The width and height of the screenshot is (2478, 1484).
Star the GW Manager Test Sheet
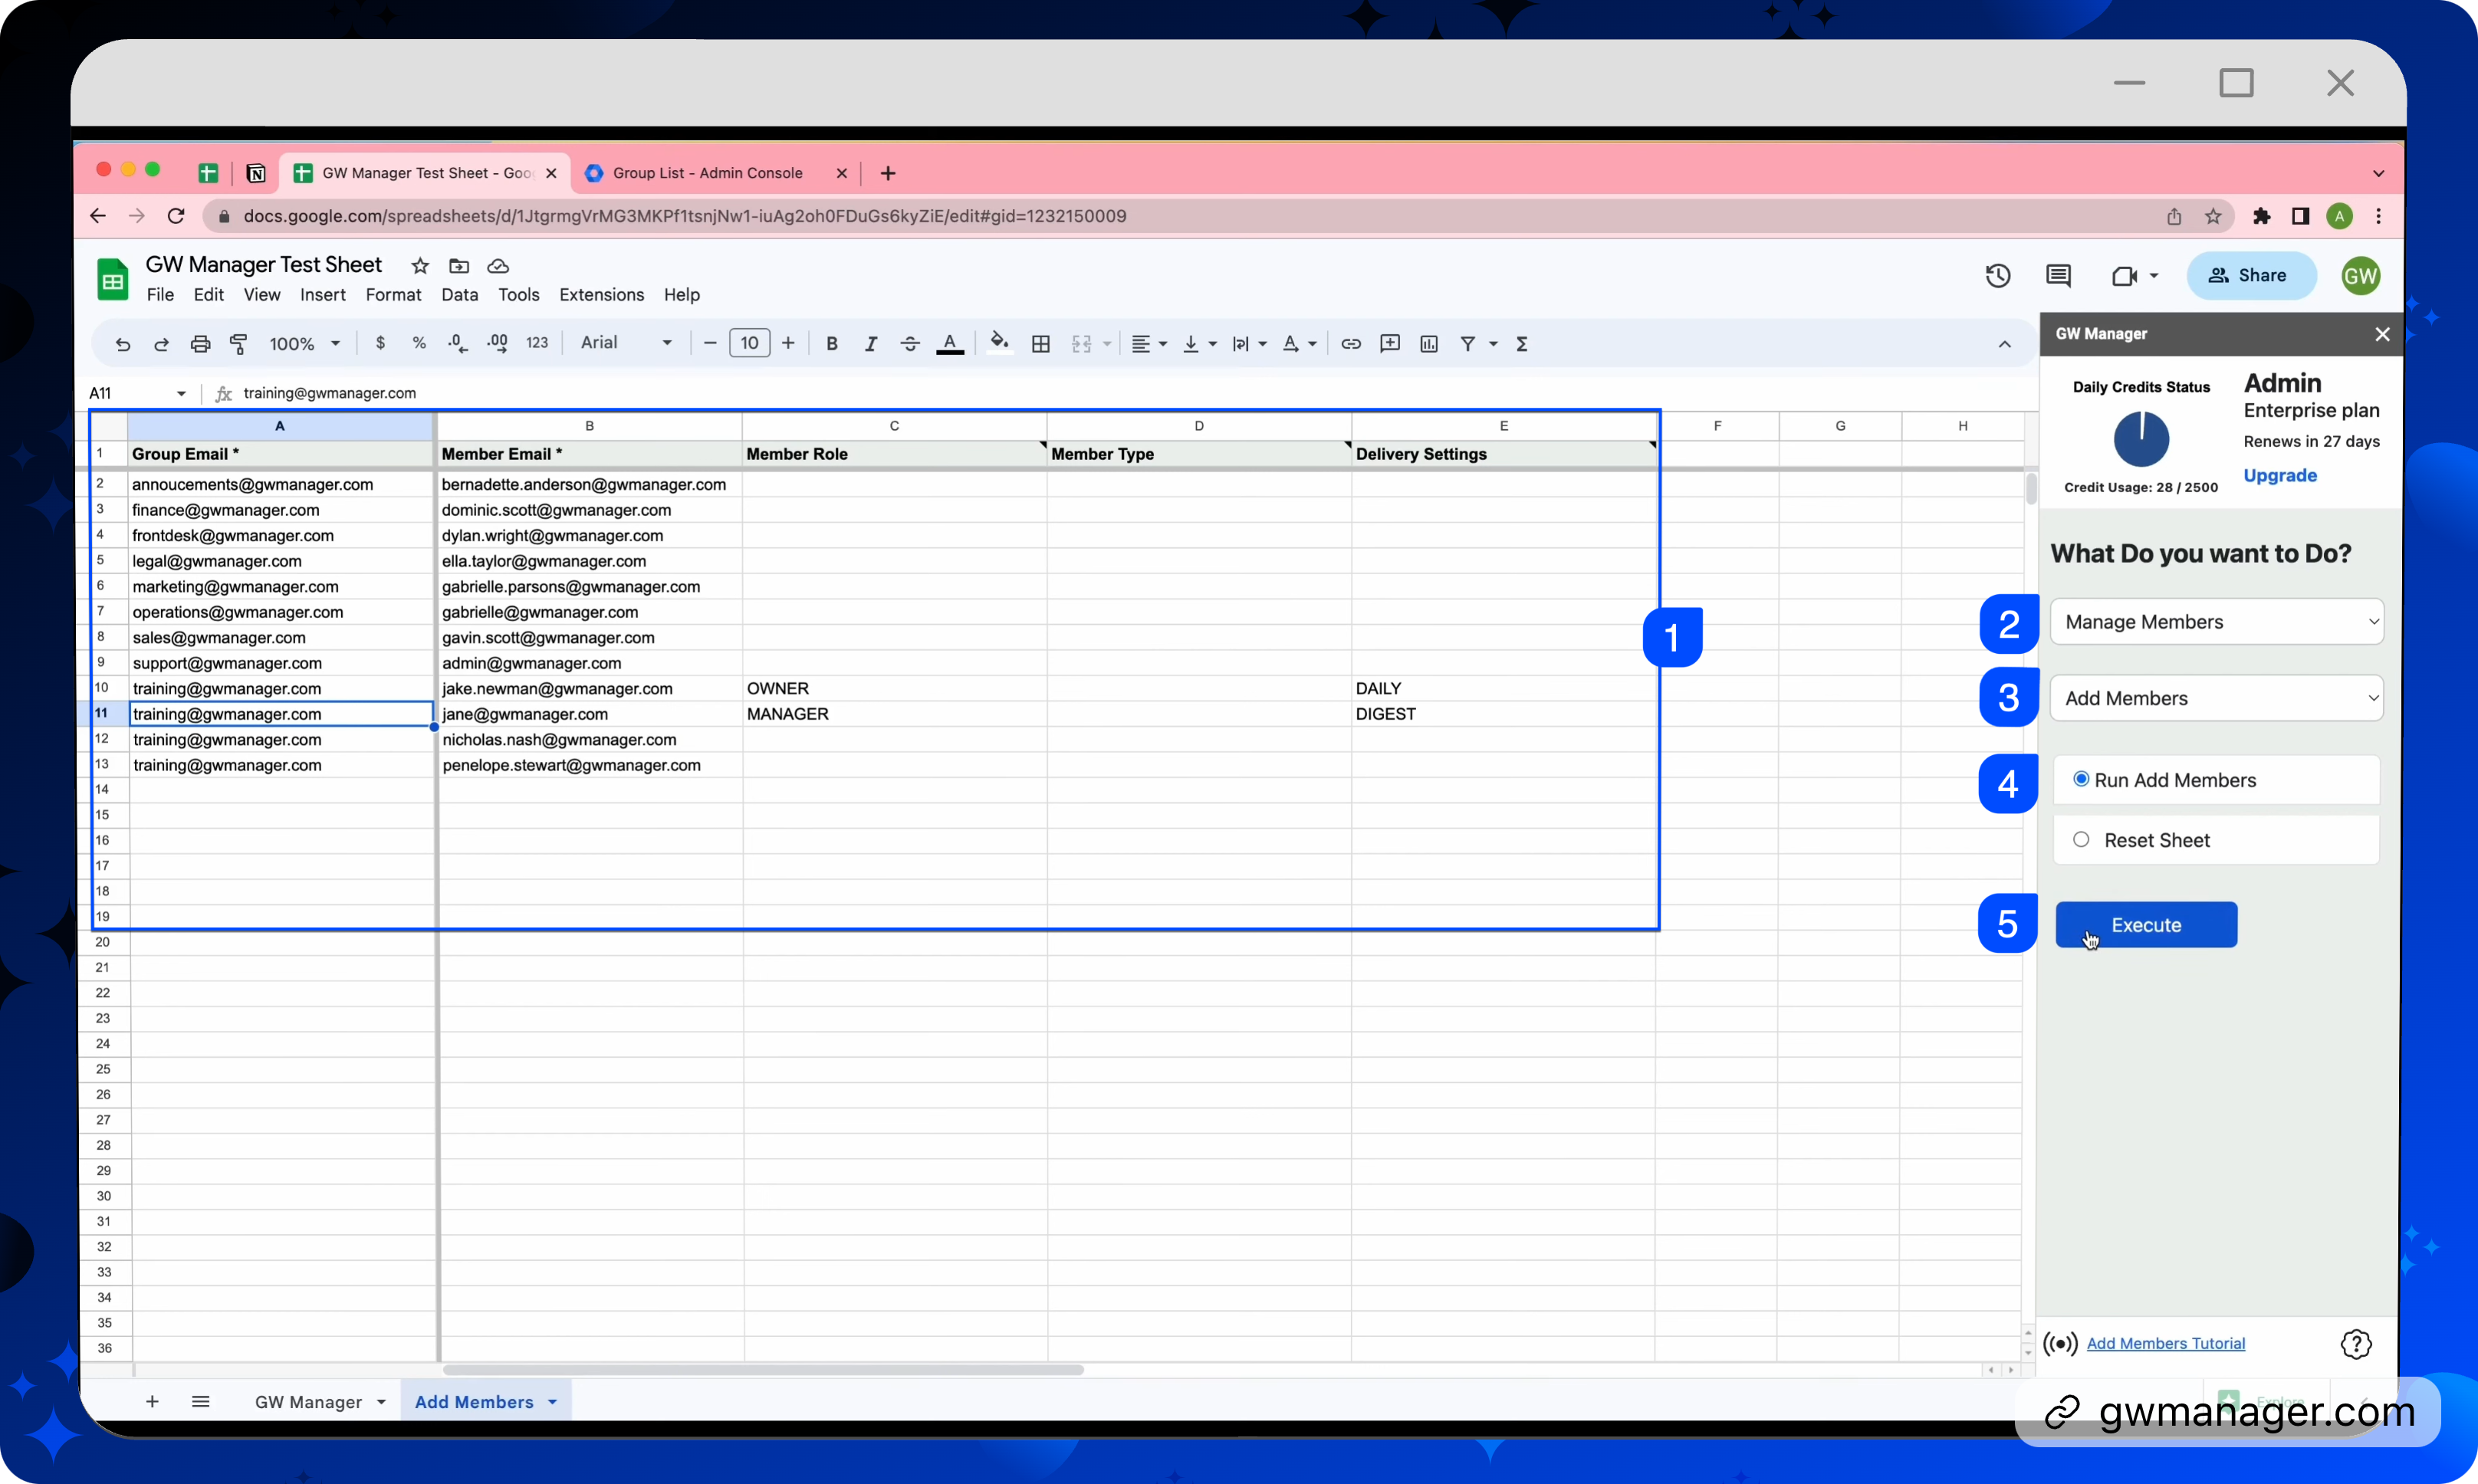pyautogui.click(x=420, y=265)
